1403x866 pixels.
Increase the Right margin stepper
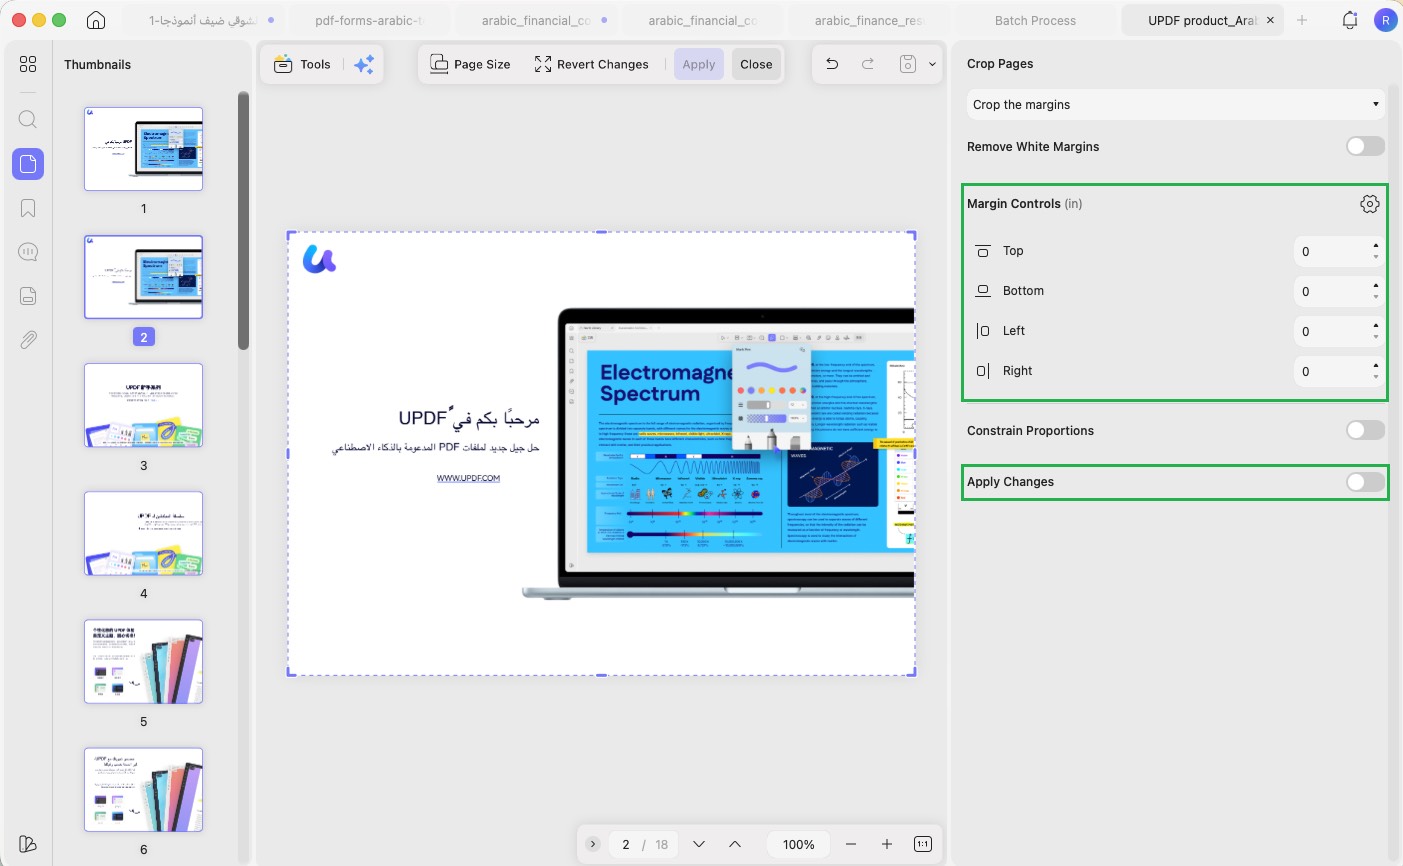coord(1376,365)
